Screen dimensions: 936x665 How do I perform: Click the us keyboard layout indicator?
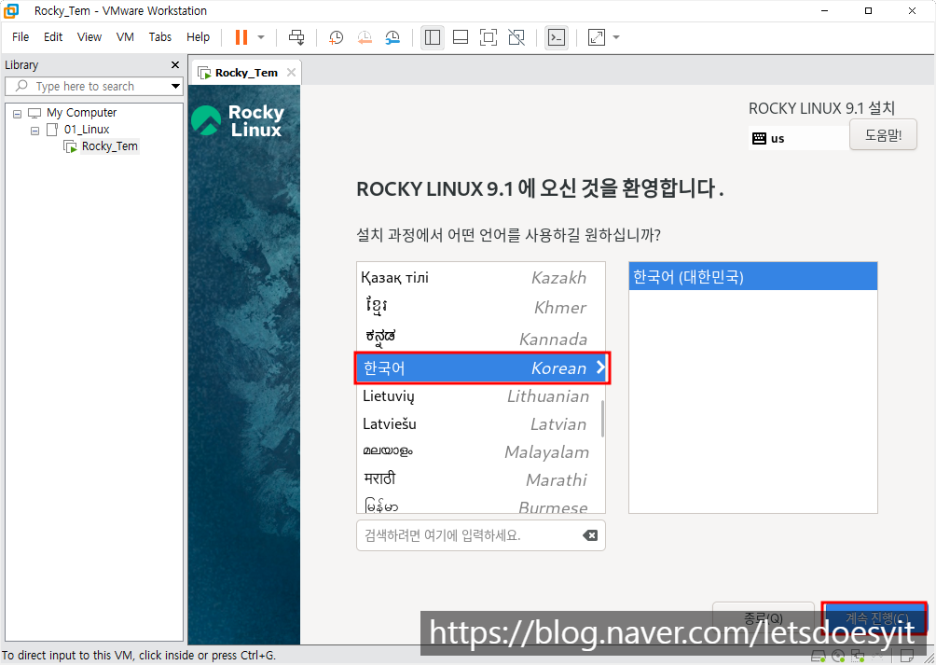tap(798, 138)
